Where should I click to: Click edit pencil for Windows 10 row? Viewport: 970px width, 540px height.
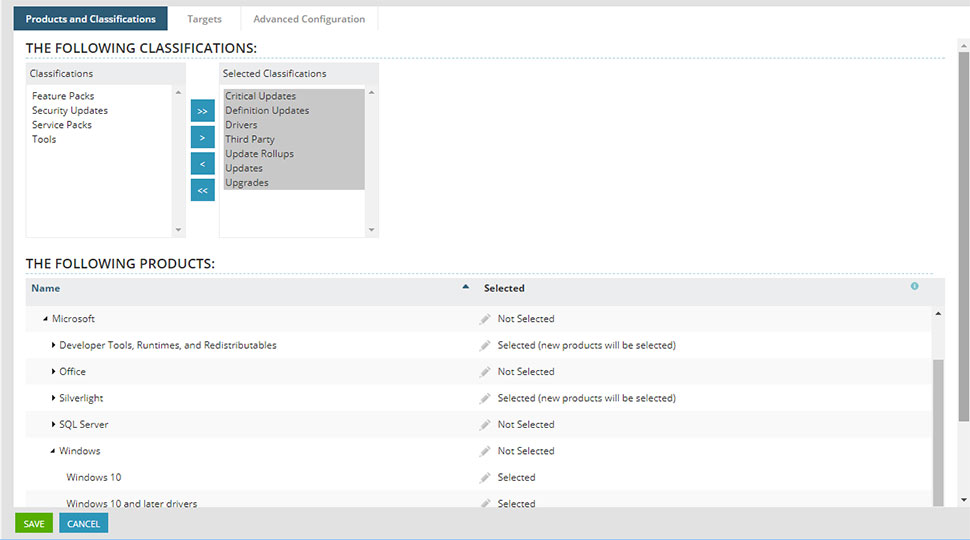click(x=485, y=478)
